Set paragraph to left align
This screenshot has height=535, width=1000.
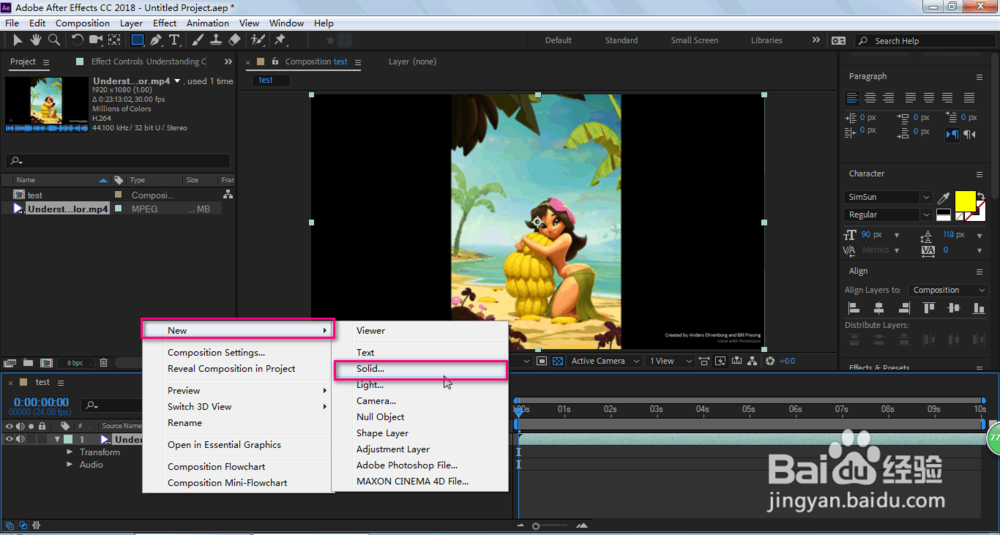(x=853, y=98)
